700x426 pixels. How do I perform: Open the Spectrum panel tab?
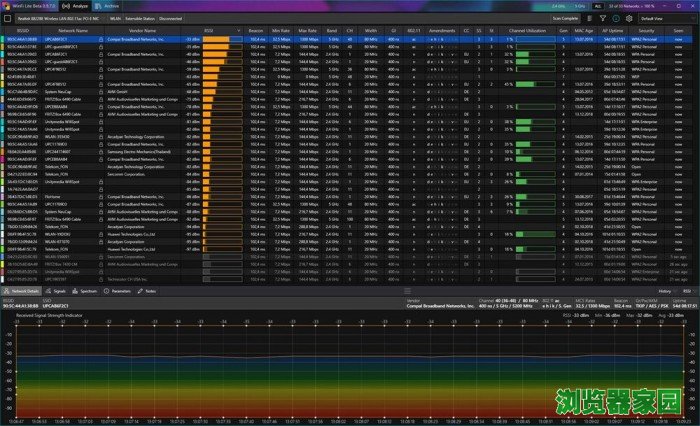[84, 290]
